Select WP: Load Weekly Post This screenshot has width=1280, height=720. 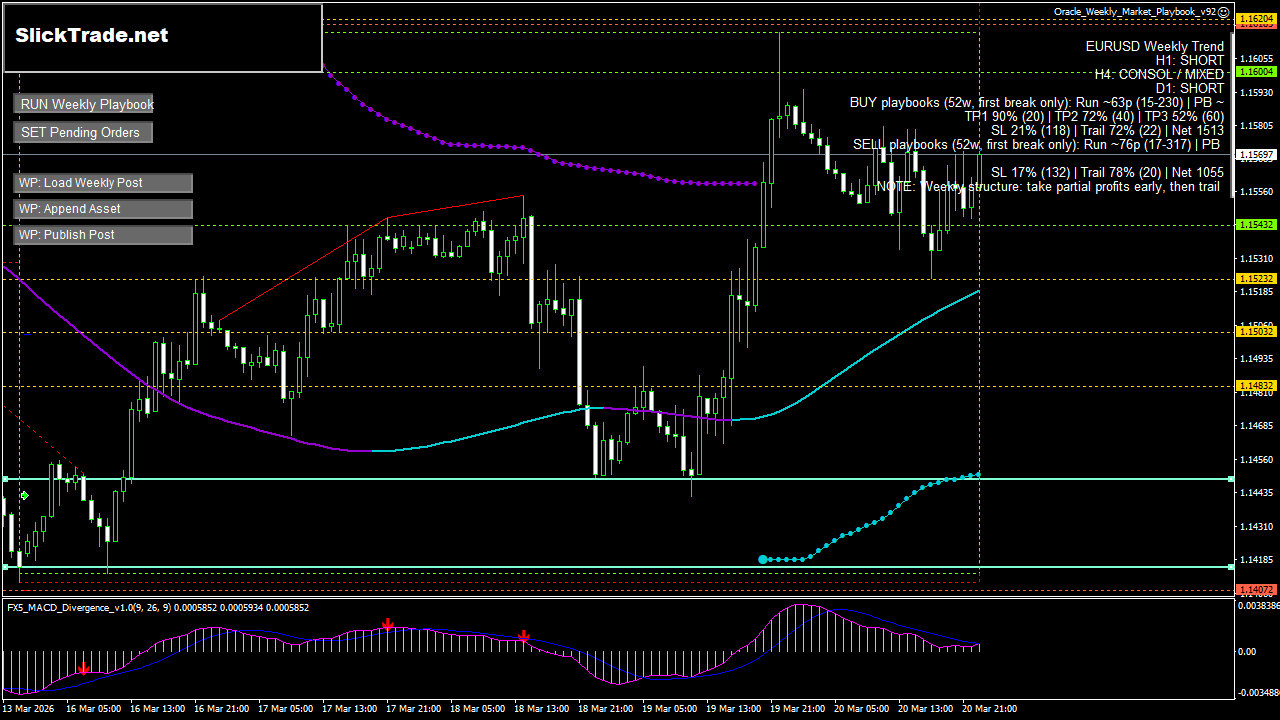pos(103,183)
